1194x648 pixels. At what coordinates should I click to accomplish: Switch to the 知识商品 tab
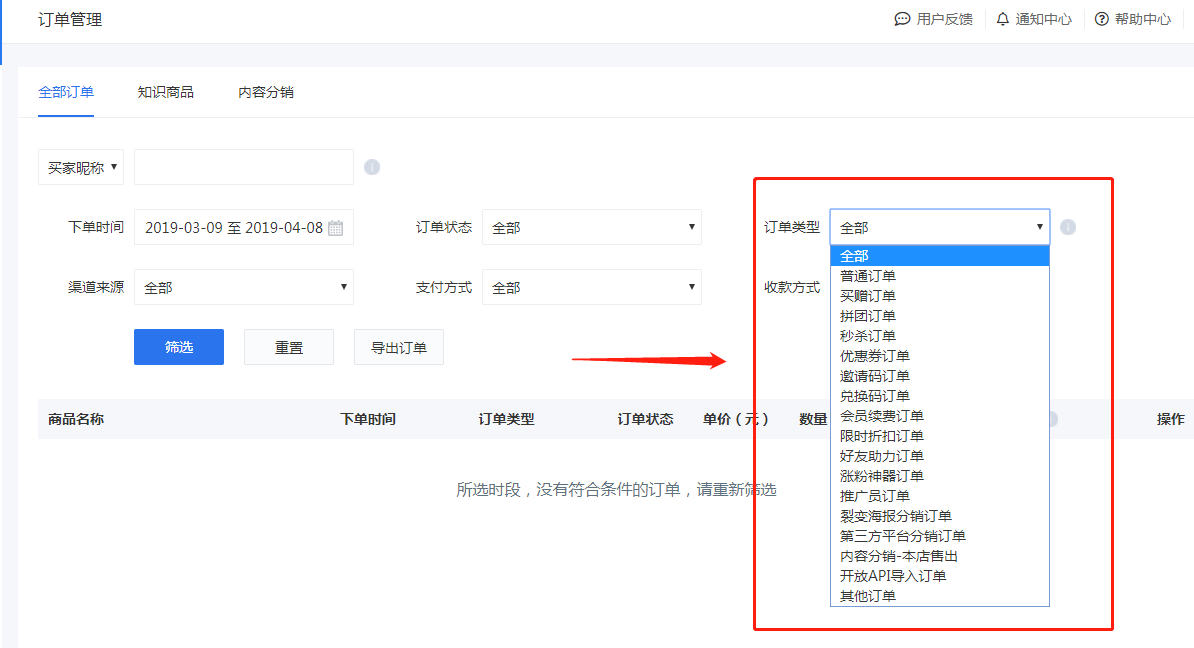click(x=166, y=92)
